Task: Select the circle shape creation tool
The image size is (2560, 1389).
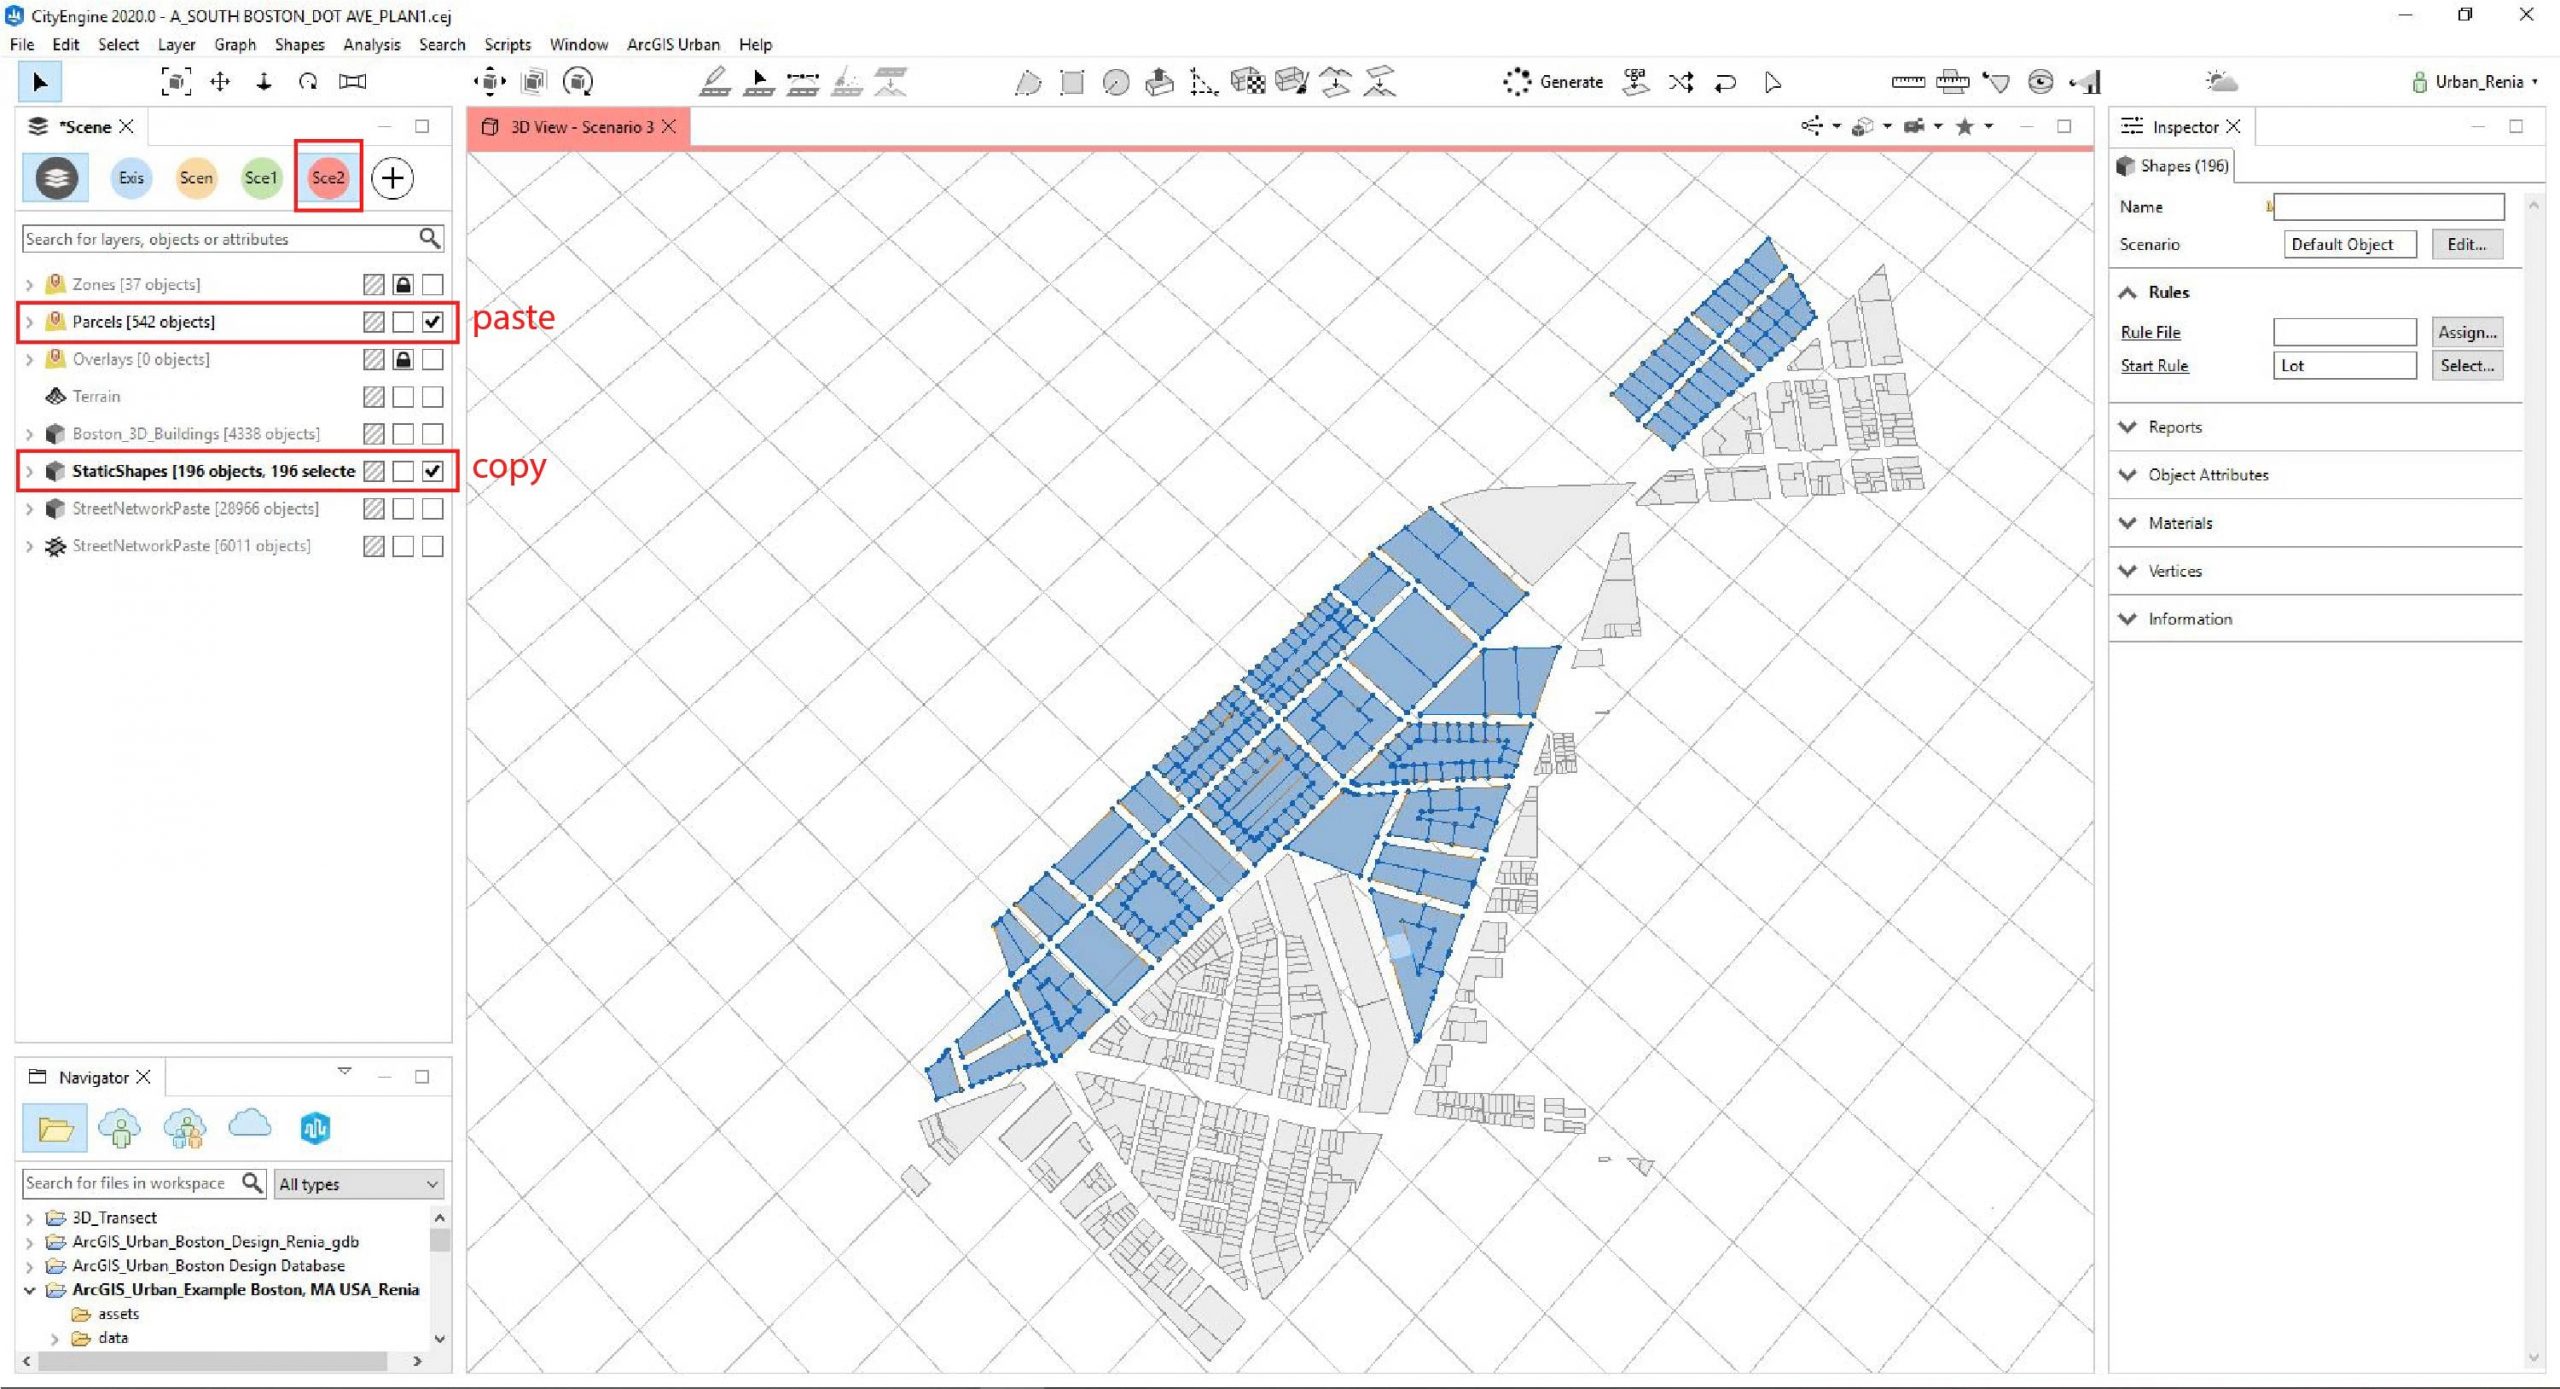Action: [1115, 82]
